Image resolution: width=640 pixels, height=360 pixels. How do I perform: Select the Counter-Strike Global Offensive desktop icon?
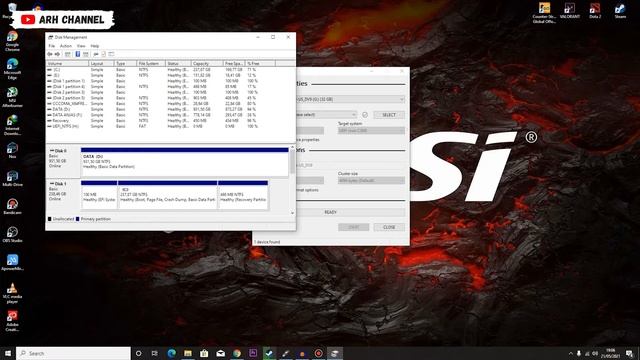click(x=544, y=12)
